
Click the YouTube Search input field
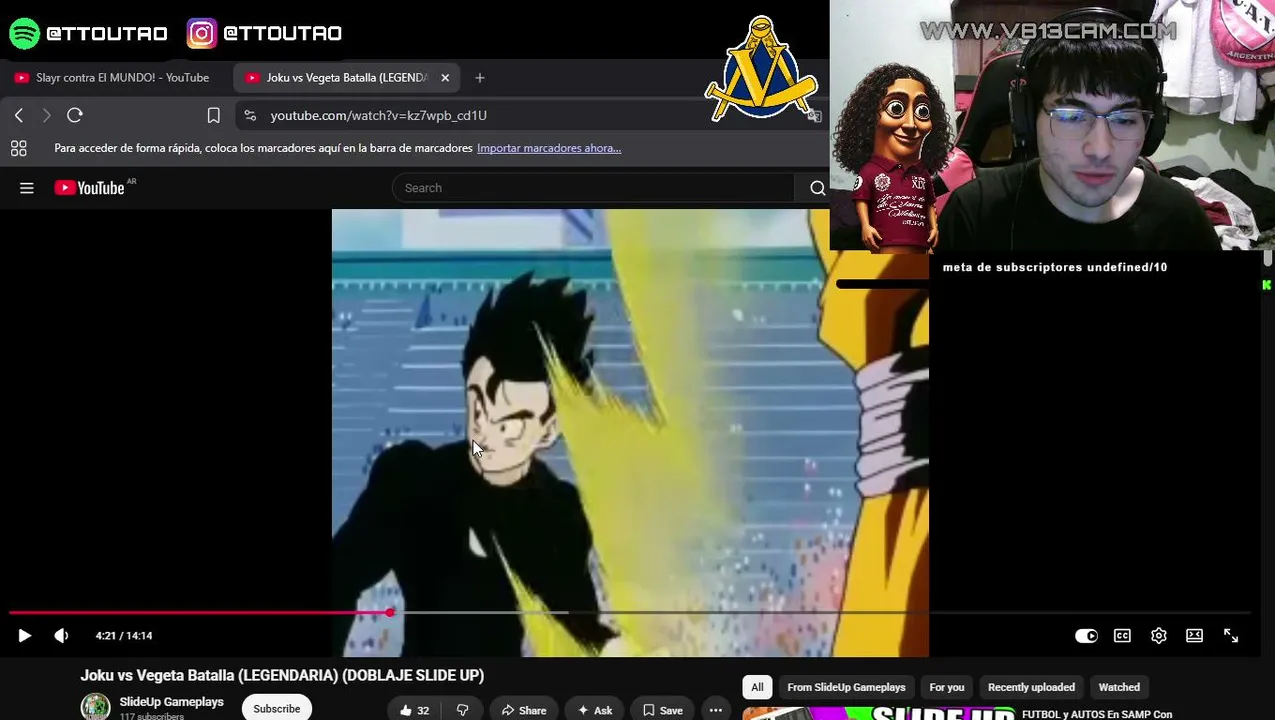(x=595, y=188)
